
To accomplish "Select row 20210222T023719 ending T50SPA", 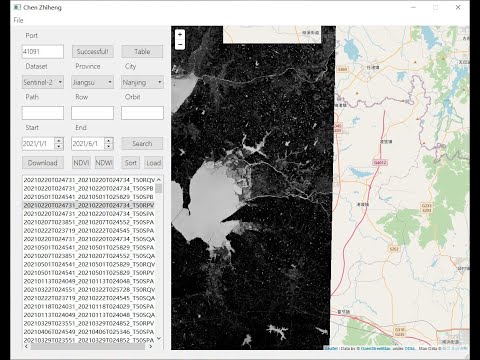I will tap(89, 231).
